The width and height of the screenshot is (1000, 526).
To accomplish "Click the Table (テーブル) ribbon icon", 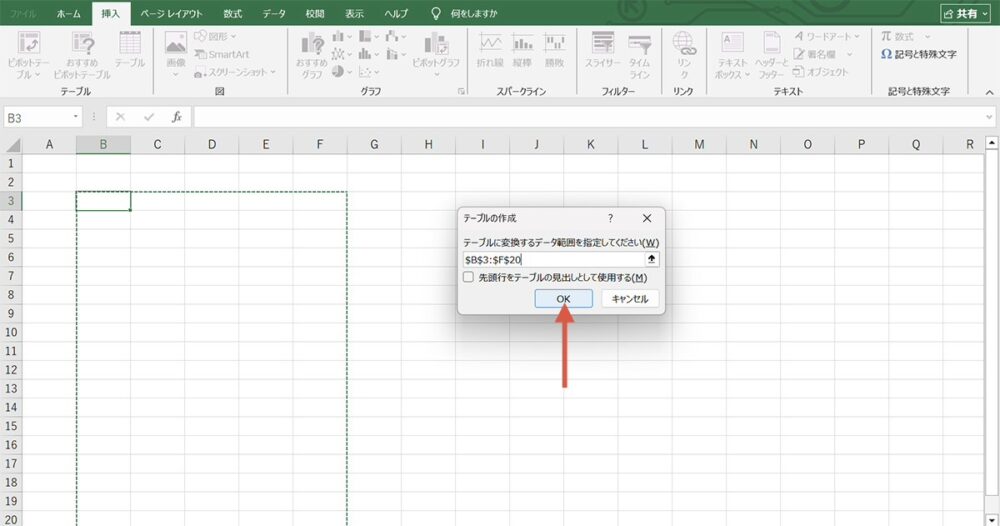I will coord(130,50).
